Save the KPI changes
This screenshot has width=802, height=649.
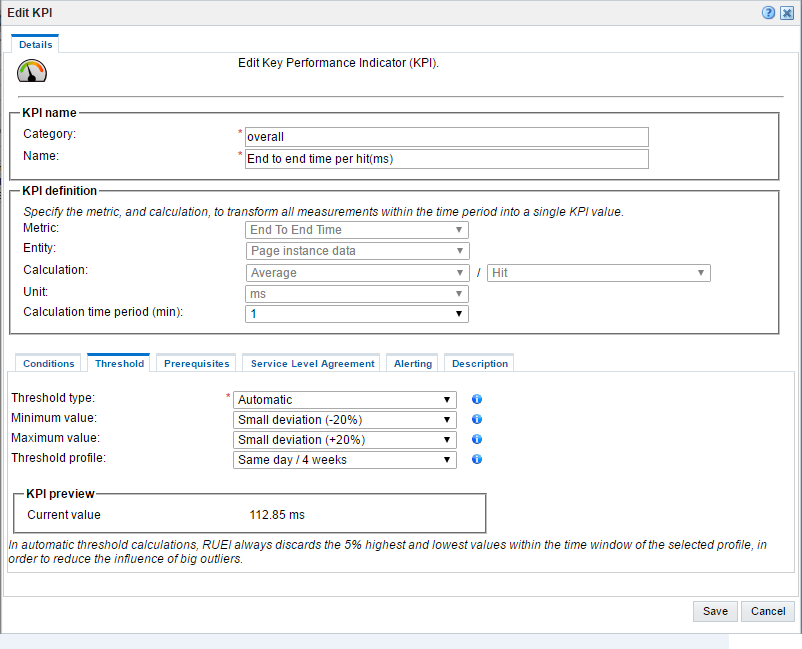click(715, 611)
